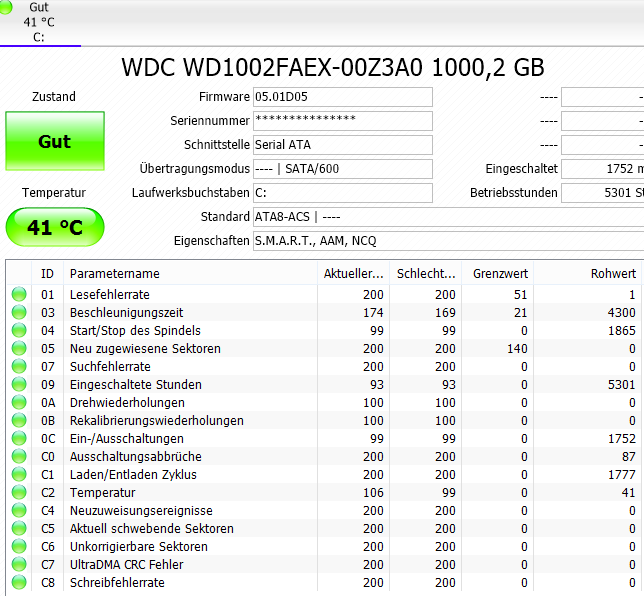The image size is (644, 596).
Task: Click the status icon for Schreibfehlerrate
Action: click(19, 582)
